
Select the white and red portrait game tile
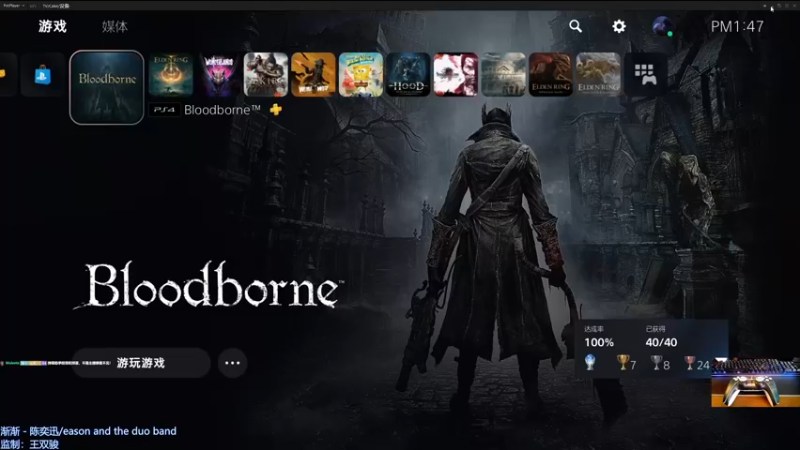pyautogui.click(x=456, y=74)
